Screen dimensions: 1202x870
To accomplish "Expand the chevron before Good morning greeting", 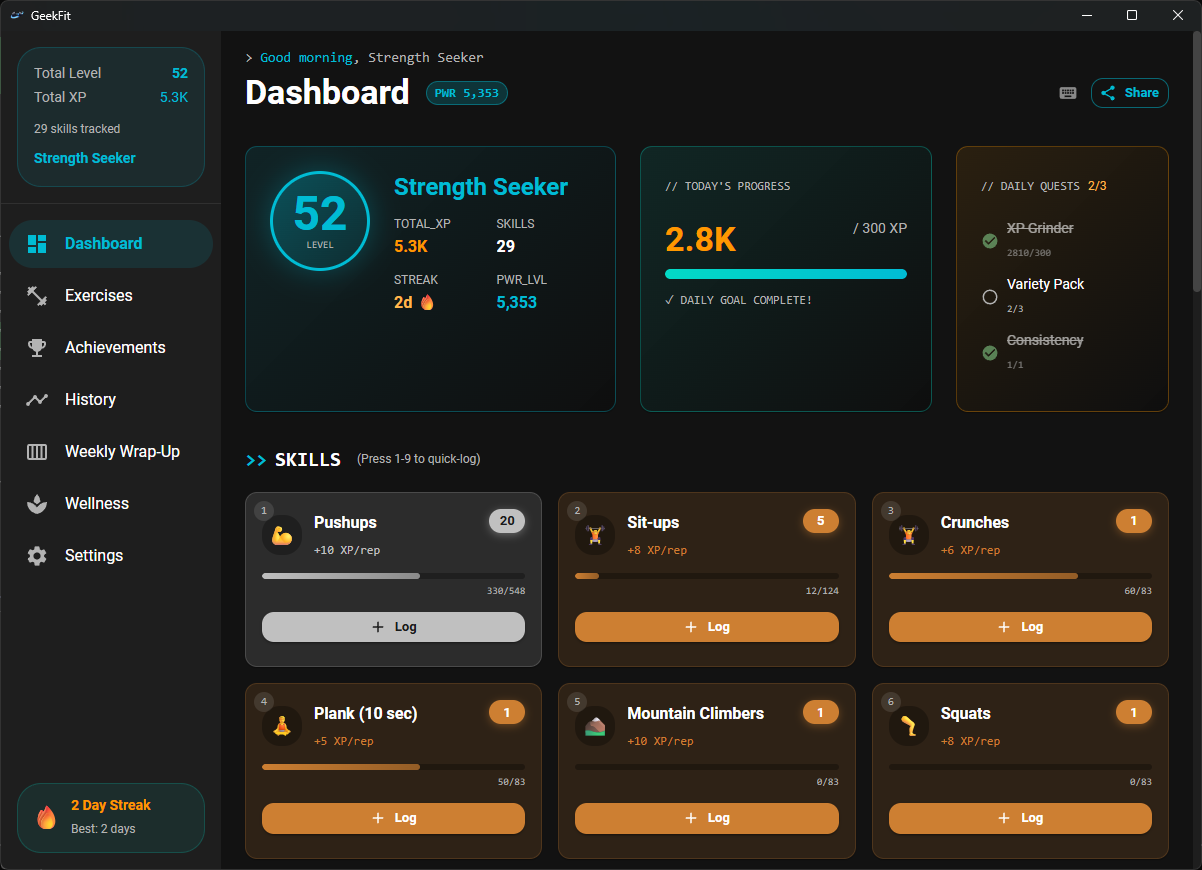I will tap(249, 57).
